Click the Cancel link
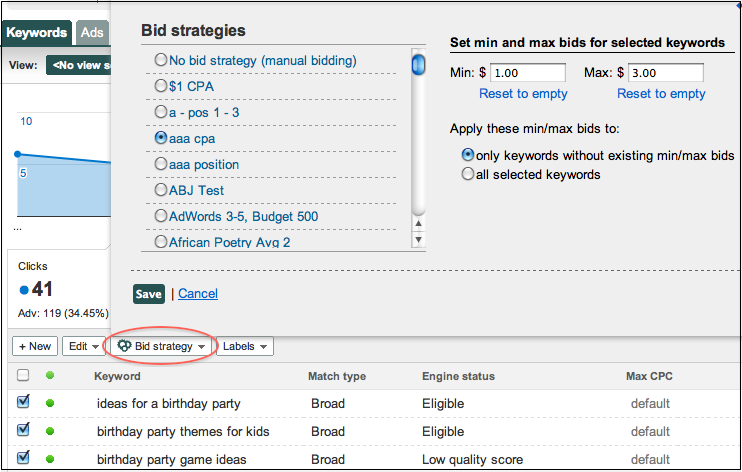Viewport: 742px width, 472px height. click(198, 294)
